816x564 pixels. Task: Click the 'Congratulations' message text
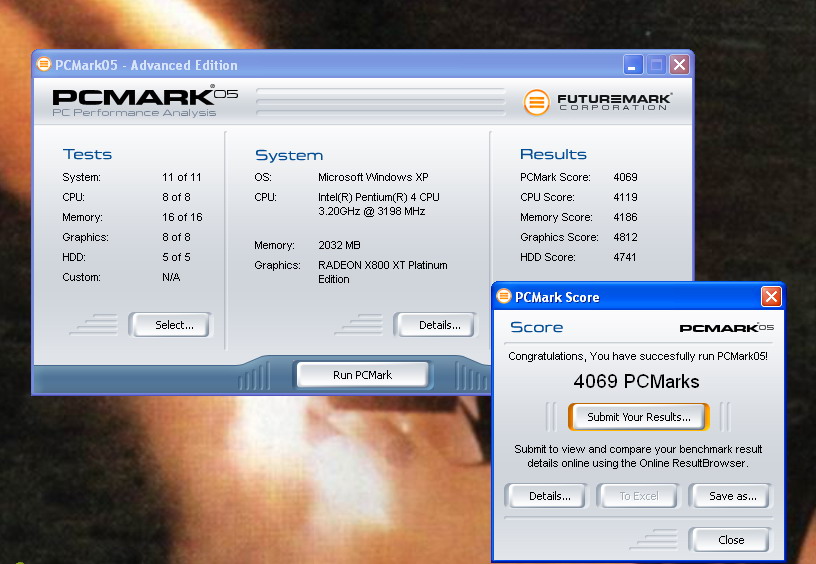[638, 356]
